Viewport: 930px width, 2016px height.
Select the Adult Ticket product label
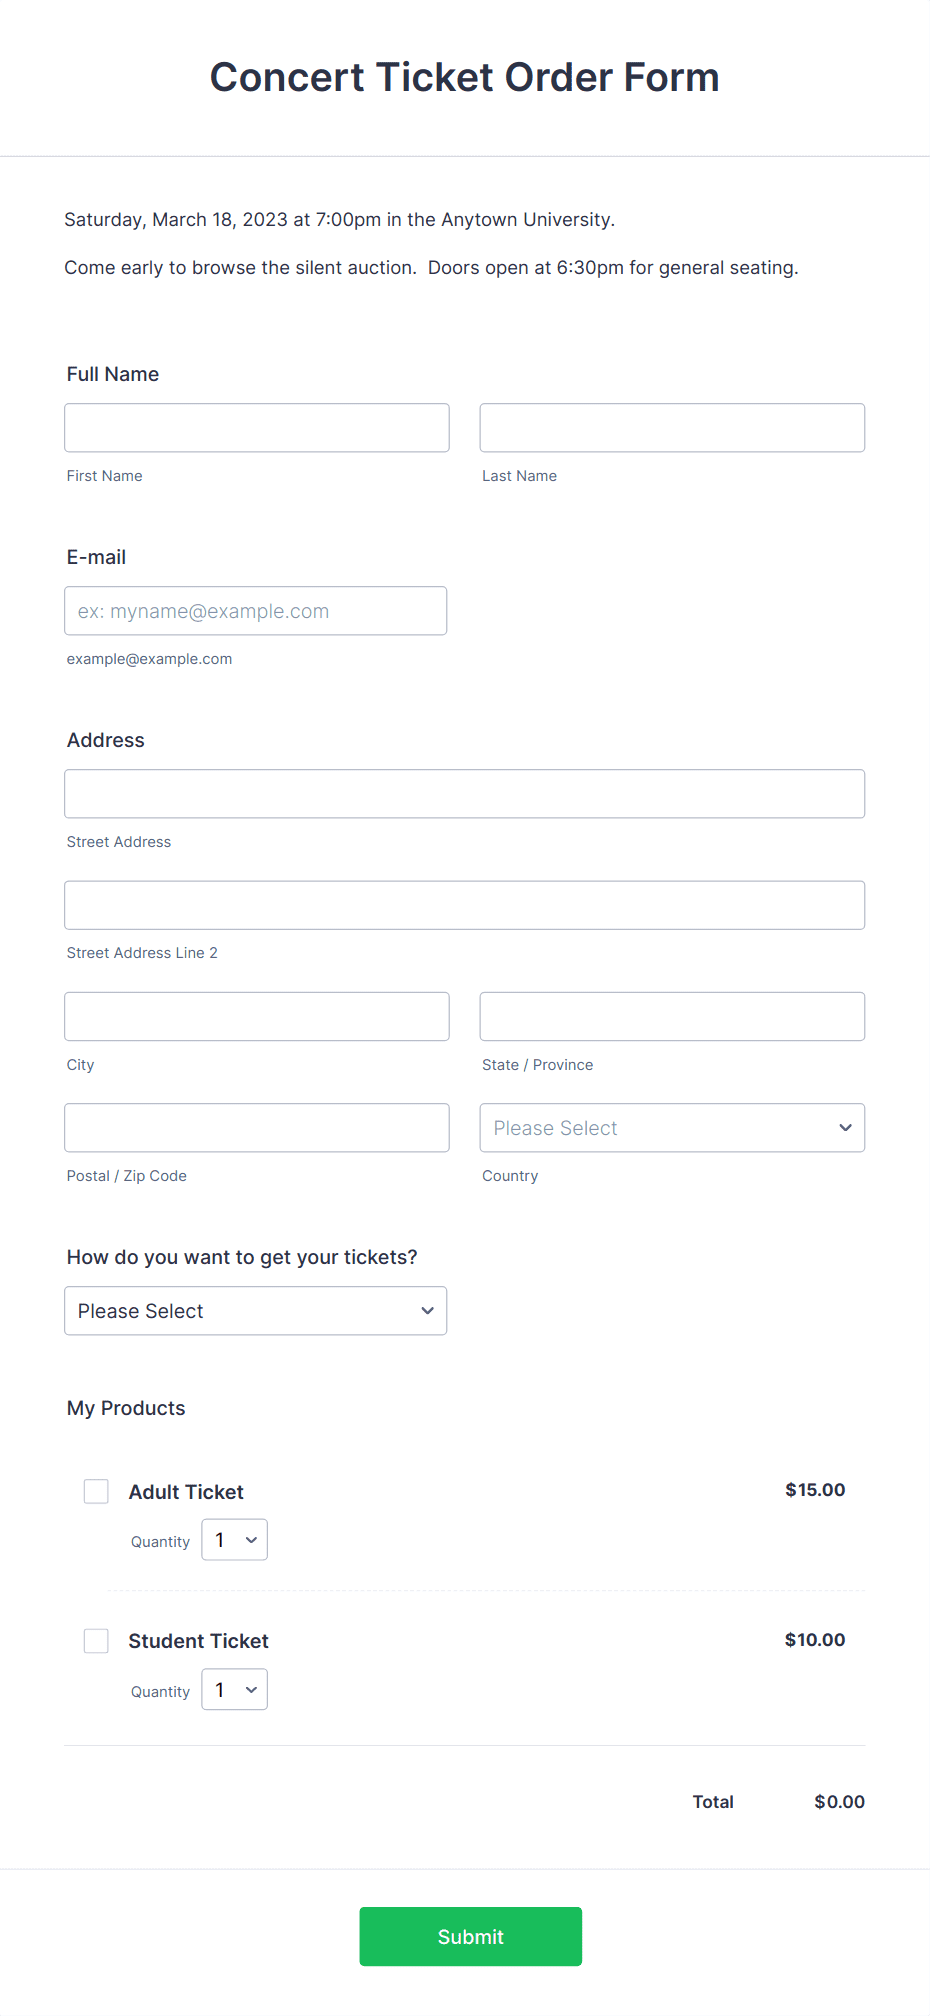pyautogui.click(x=185, y=1491)
